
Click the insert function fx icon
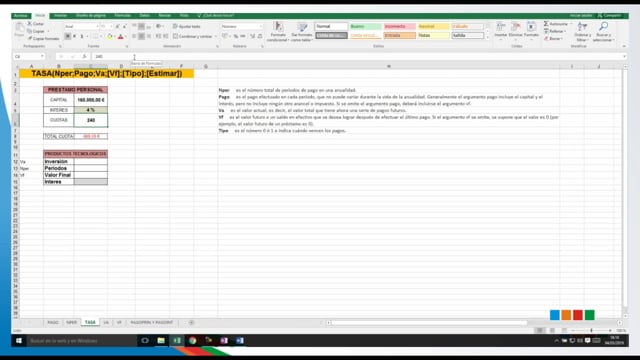pos(84,56)
